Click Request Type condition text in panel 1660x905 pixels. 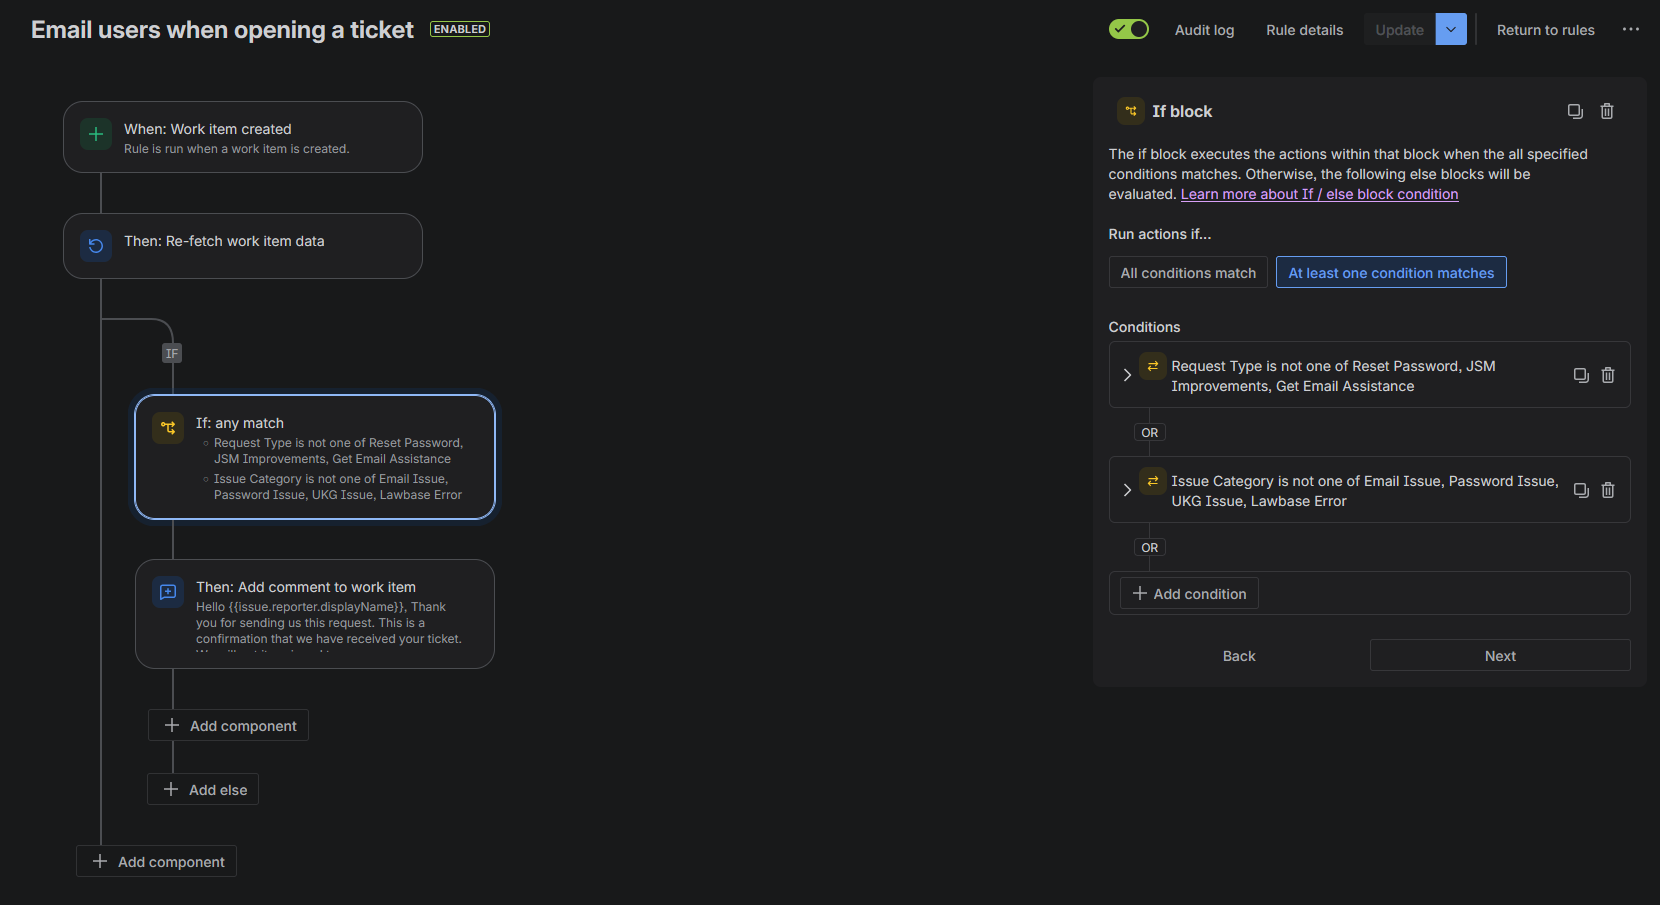click(1333, 376)
